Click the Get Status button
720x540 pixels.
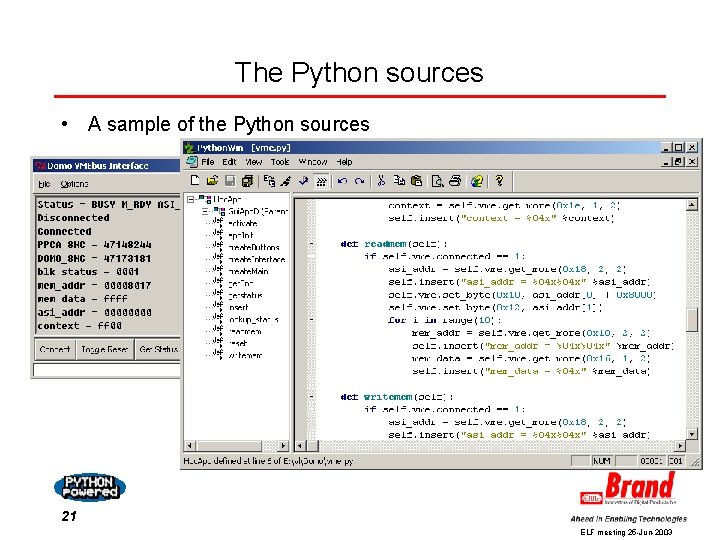pos(158,349)
